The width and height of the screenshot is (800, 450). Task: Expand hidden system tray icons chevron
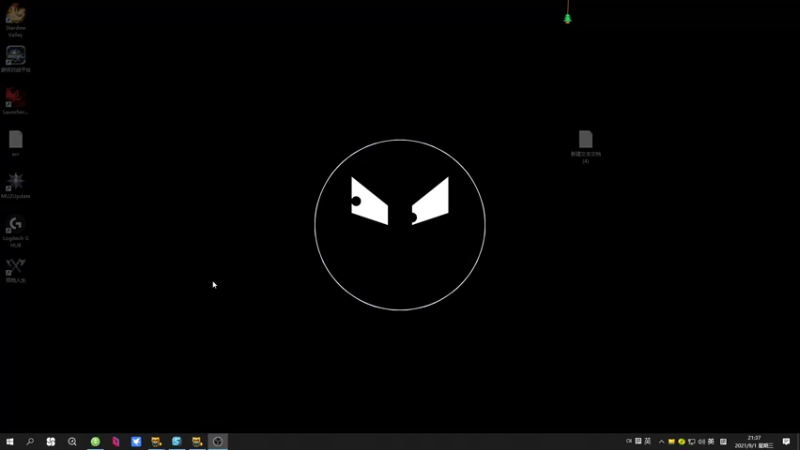click(661, 442)
